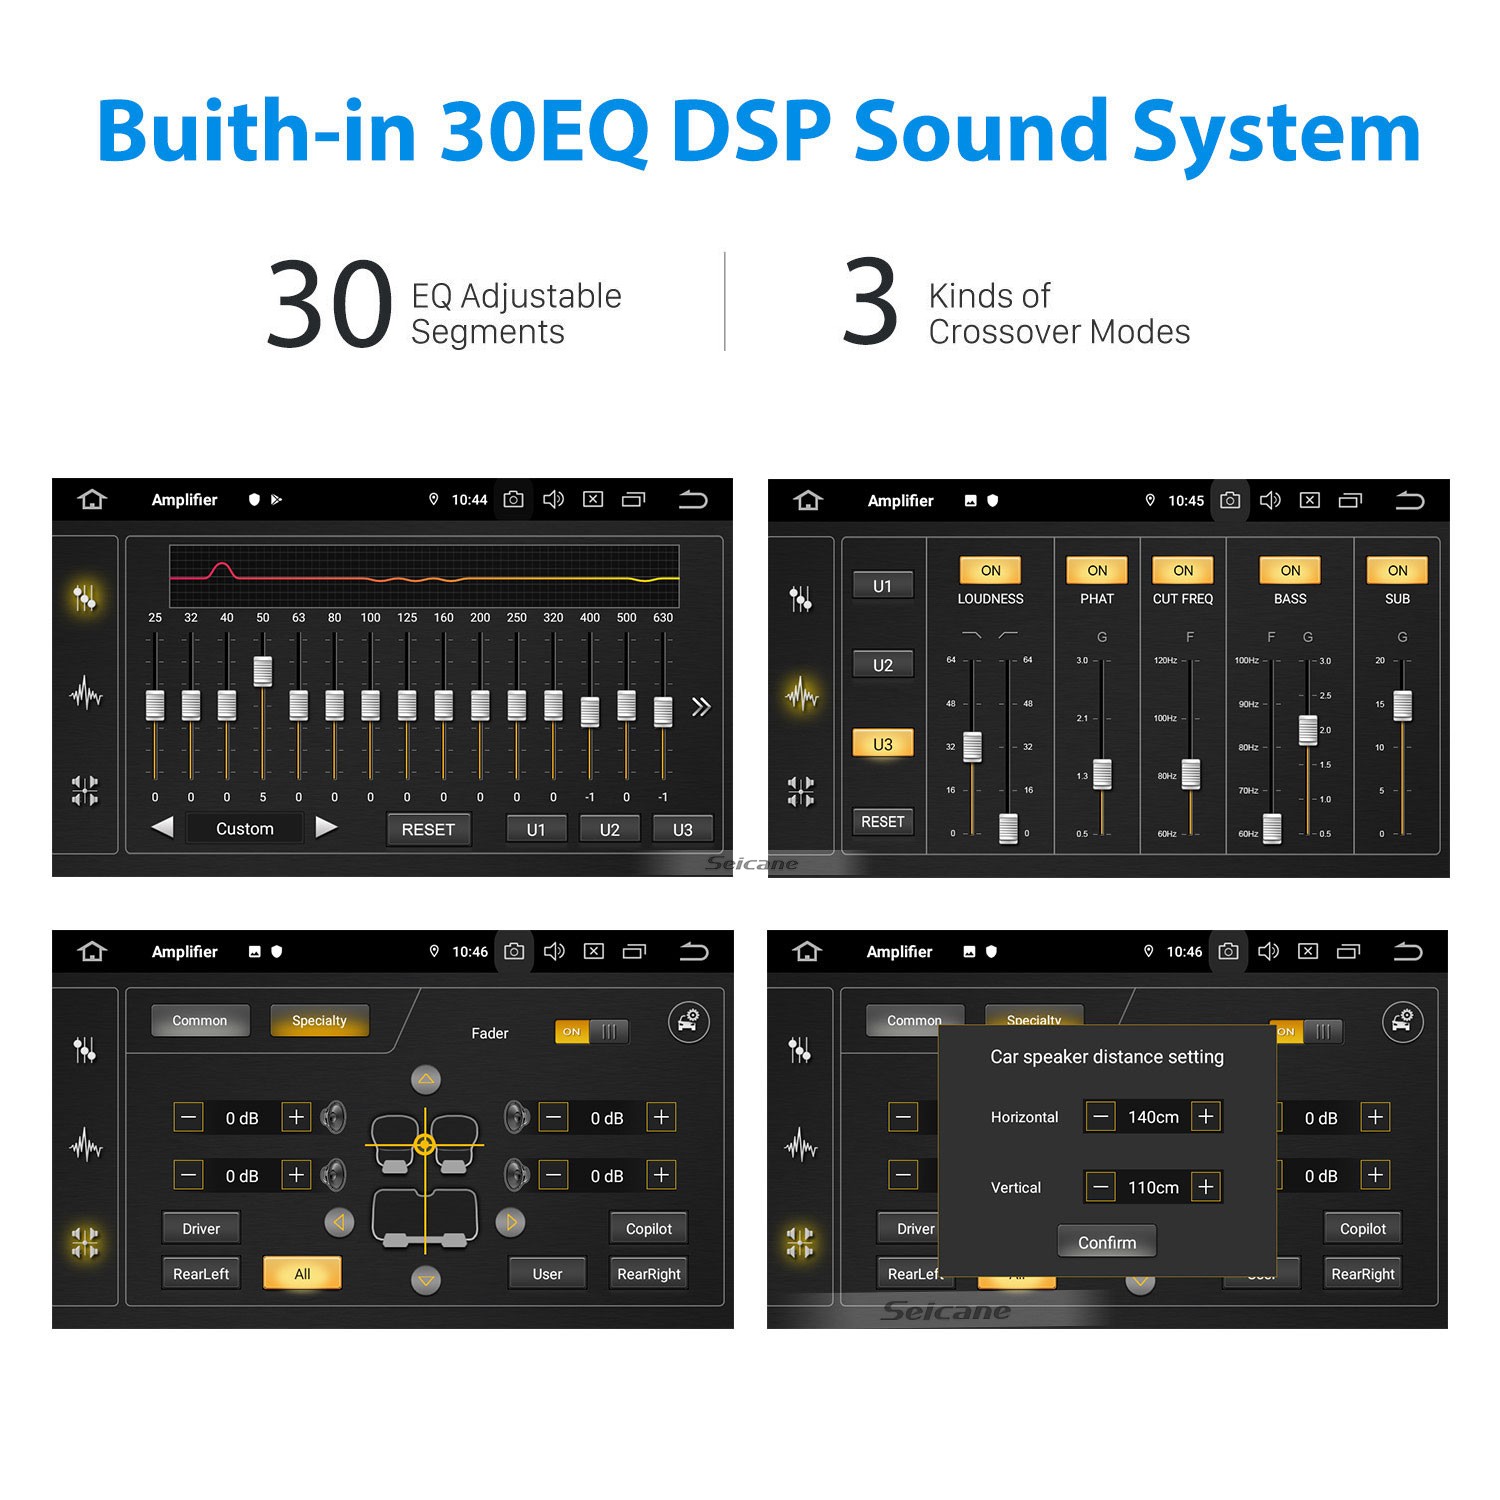Increase Horizontal distance with plus
1500x1500 pixels.
pos(1206,1116)
